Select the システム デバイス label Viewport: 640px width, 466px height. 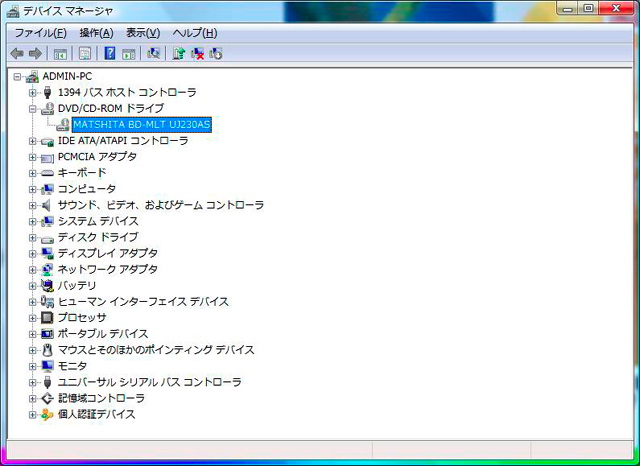98,222
